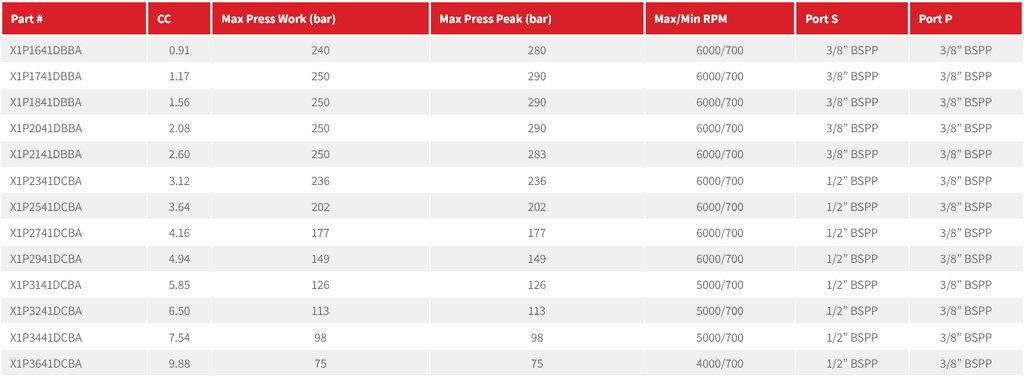Screen dimensions: 1024x376
Task: Click part number X1P3641DCBA
Action: click(x=46, y=364)
